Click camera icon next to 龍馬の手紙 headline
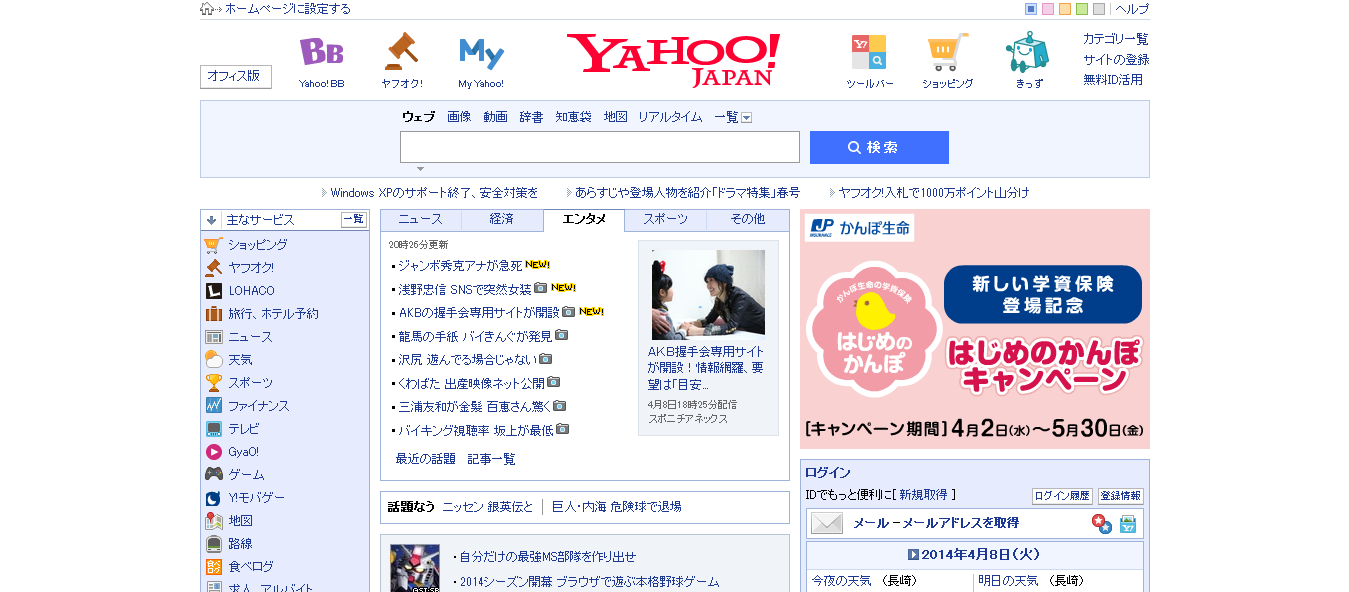 pyautogui.click(x=562, y=335)
